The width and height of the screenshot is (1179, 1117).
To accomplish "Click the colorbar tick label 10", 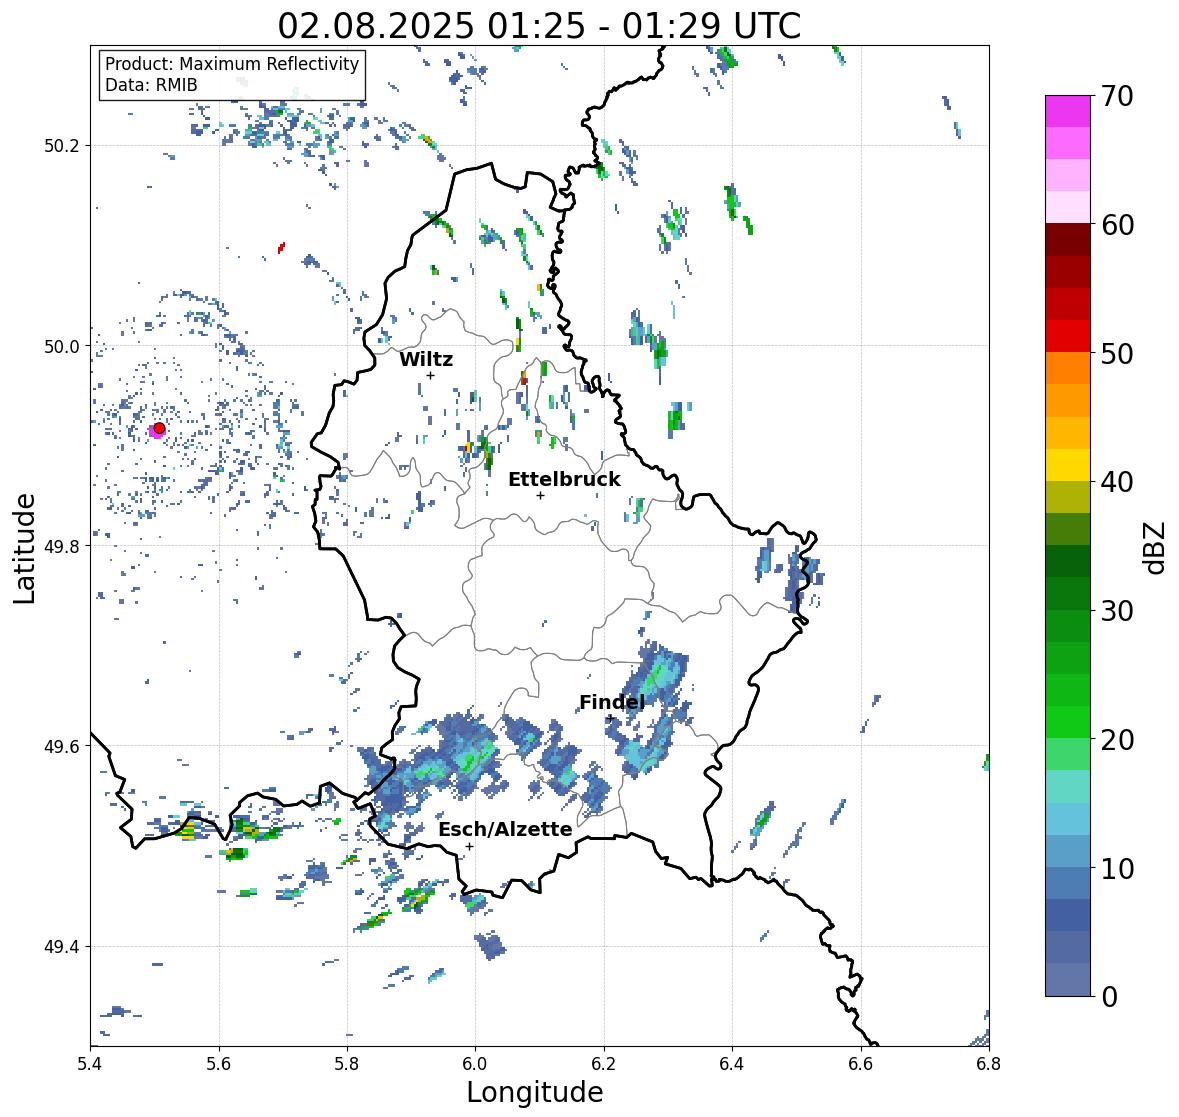I will pyautogui.click(x=1117, y=868).
